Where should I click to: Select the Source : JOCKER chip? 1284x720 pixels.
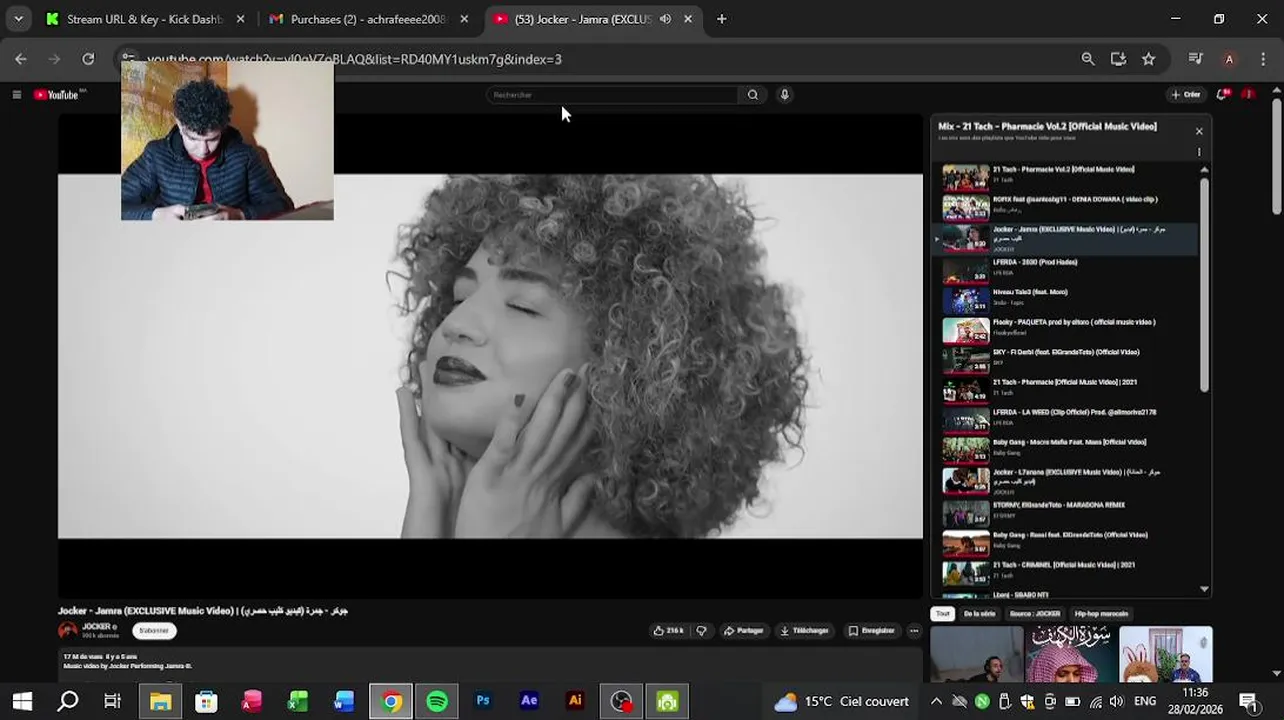click(1034, 614)
